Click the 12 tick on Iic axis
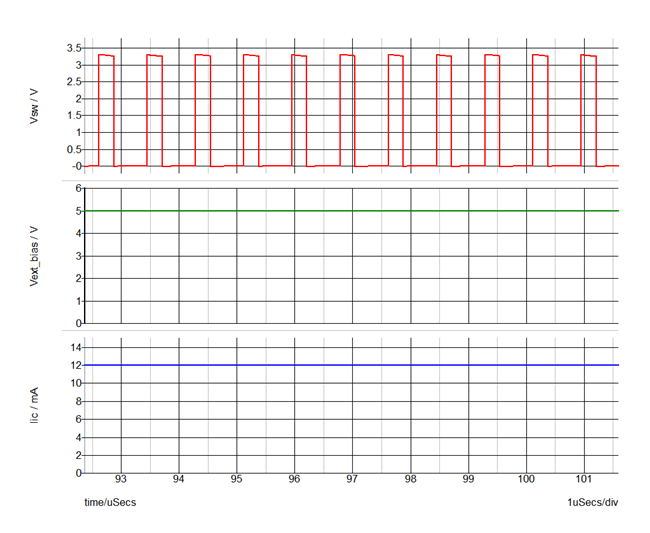 (x=76, y=365)
